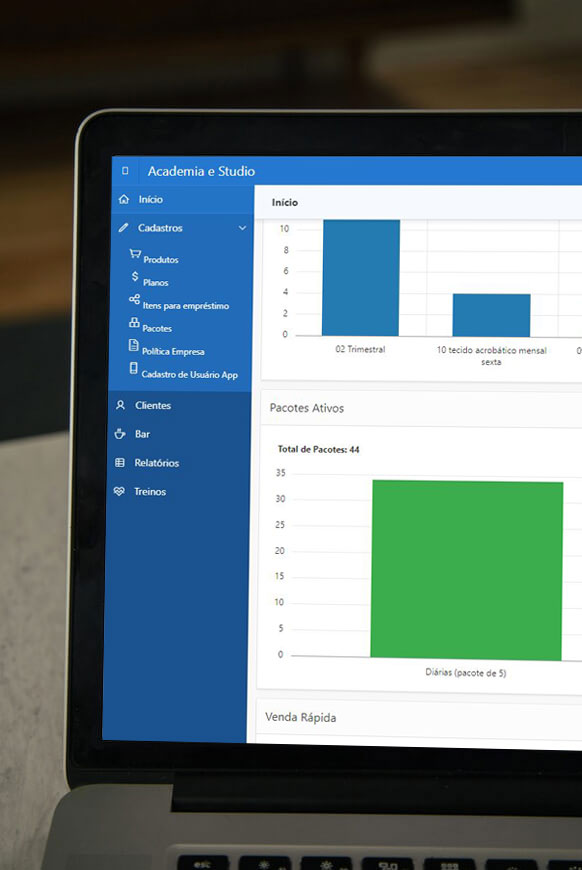Click the 10 tecido acrobático mensal bar
This screenshot has height=870, width=582.
tap(492, 315)
